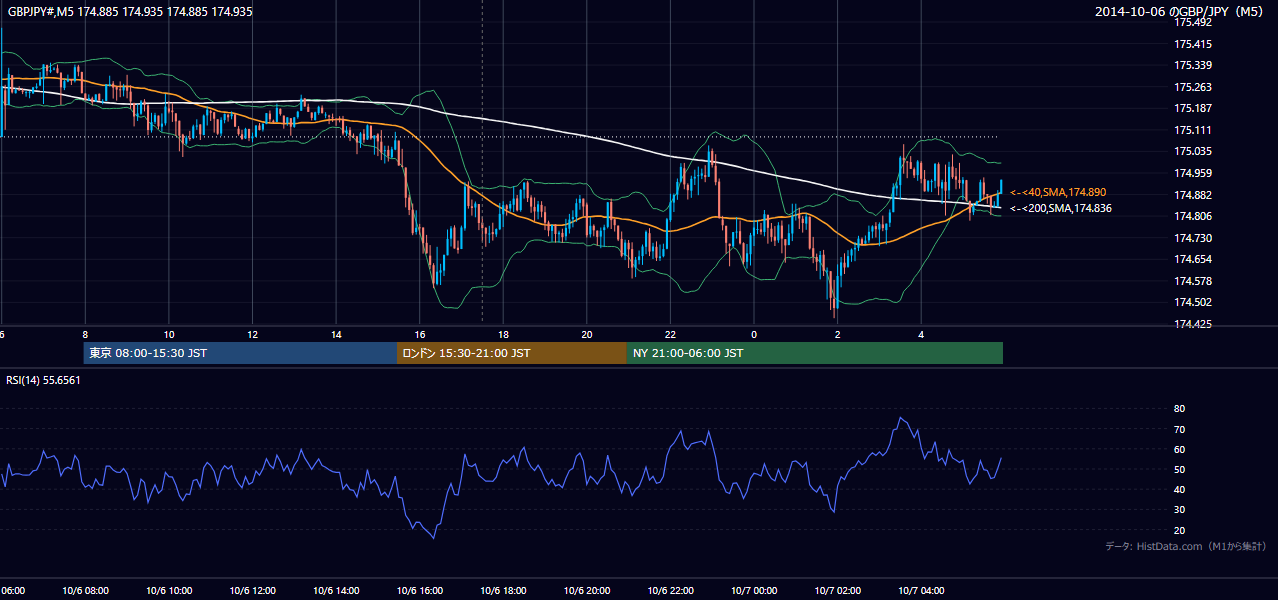Click price axis value 174.730
Viewport: 1278px width, 600px height.
point(1193,238)
